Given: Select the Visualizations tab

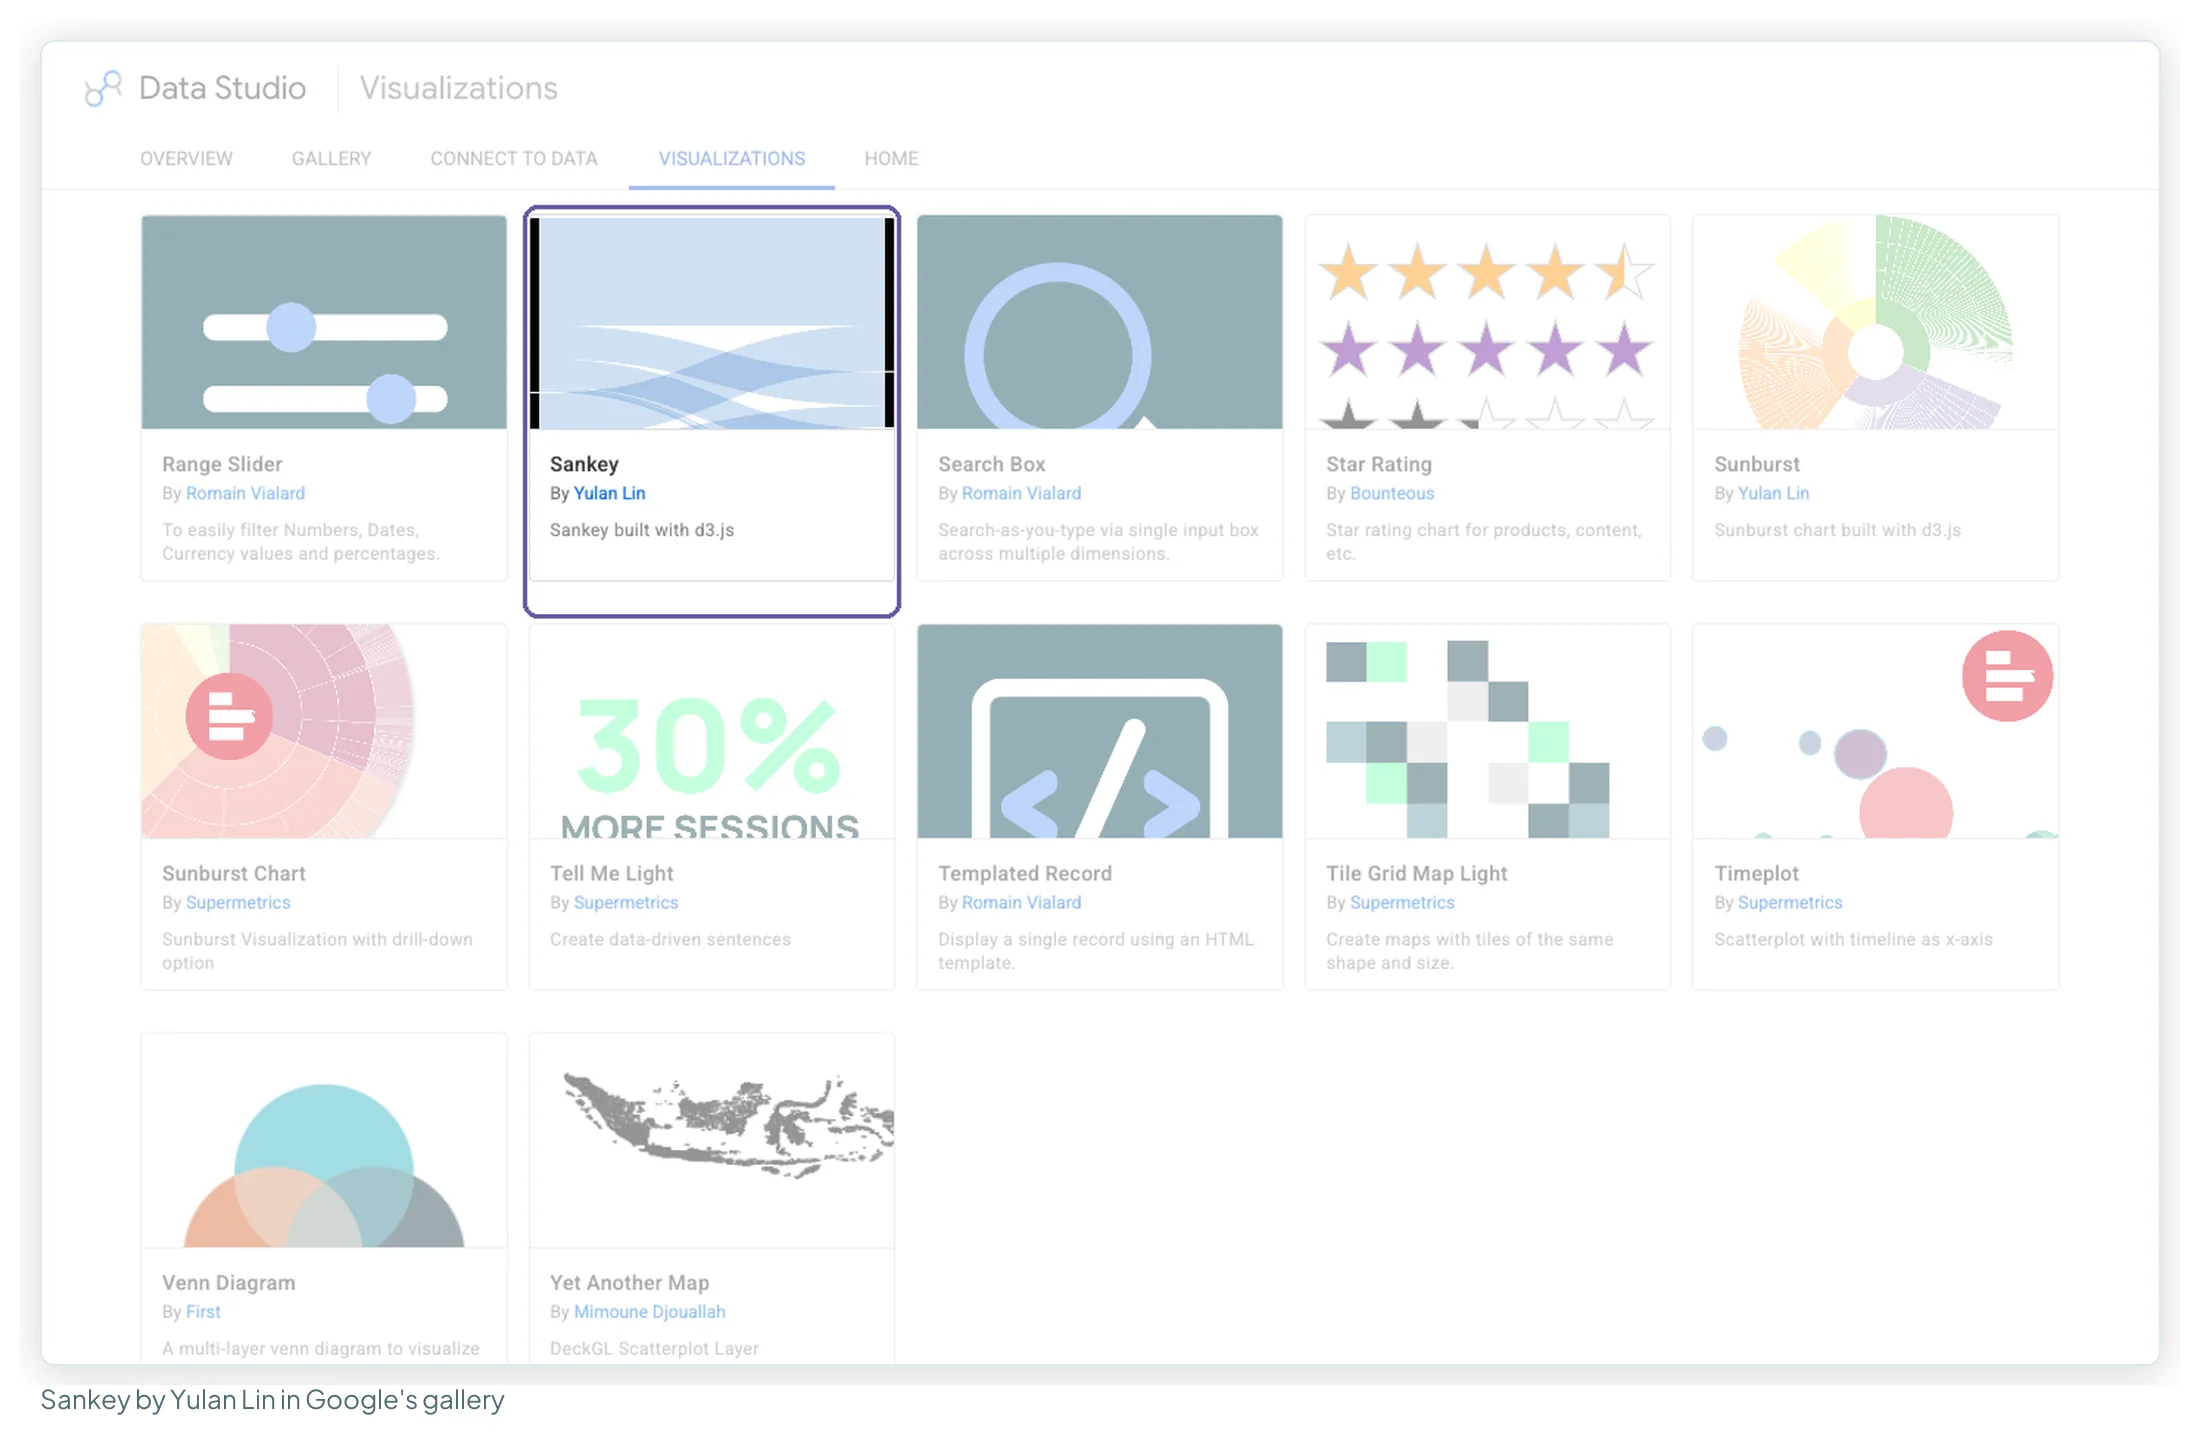Looking at the screenshot, I should coord(732,158).
